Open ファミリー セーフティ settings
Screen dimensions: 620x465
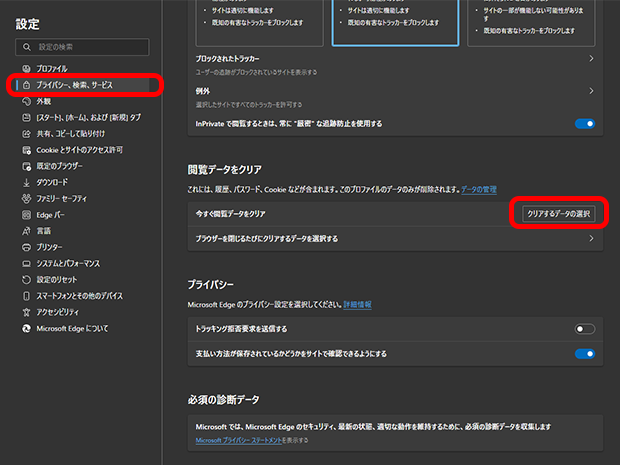point(61,198)
